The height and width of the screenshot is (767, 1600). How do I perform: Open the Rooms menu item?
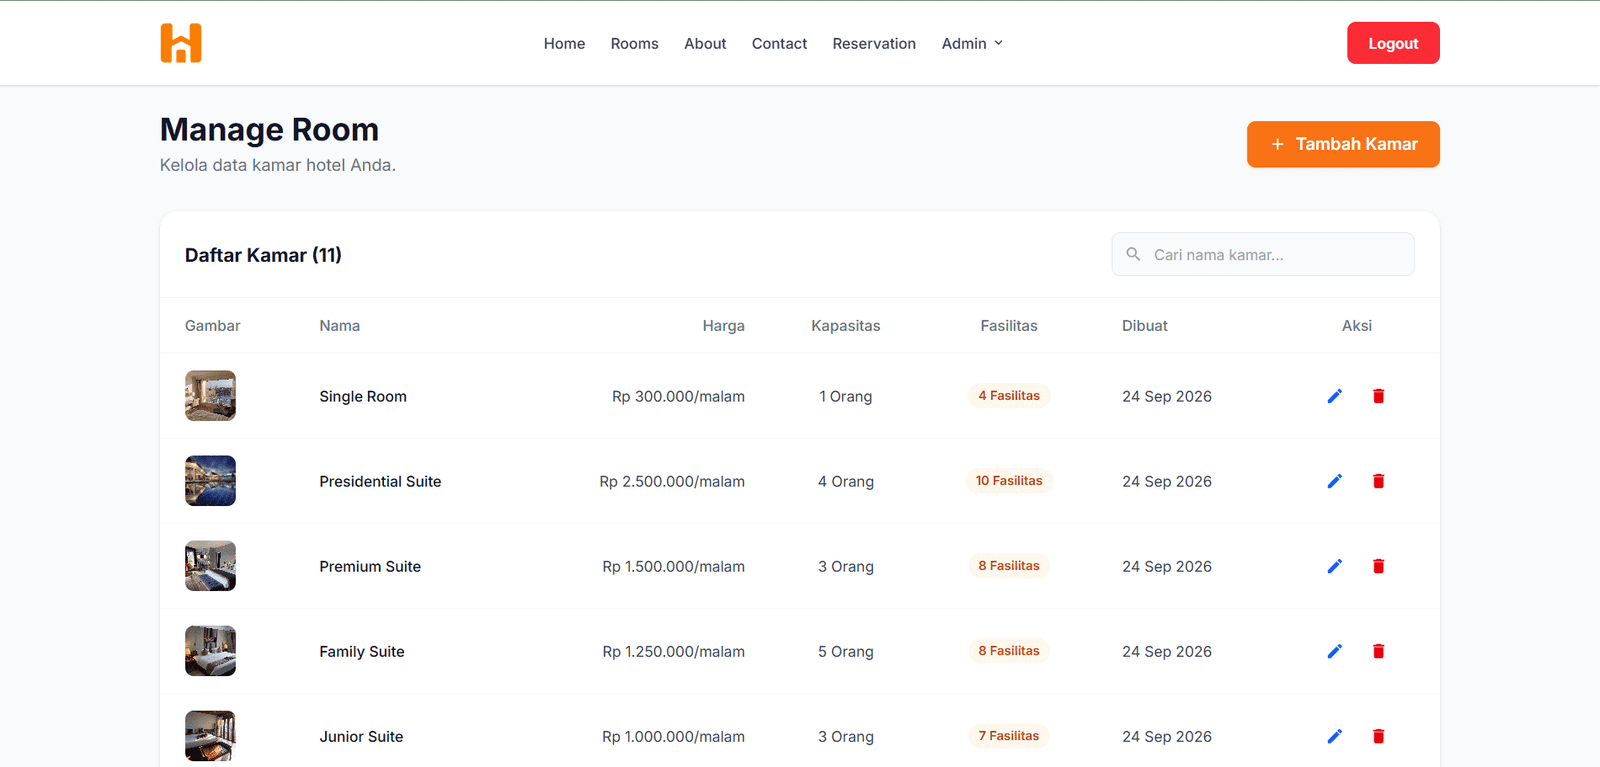(x=634, y=43)
